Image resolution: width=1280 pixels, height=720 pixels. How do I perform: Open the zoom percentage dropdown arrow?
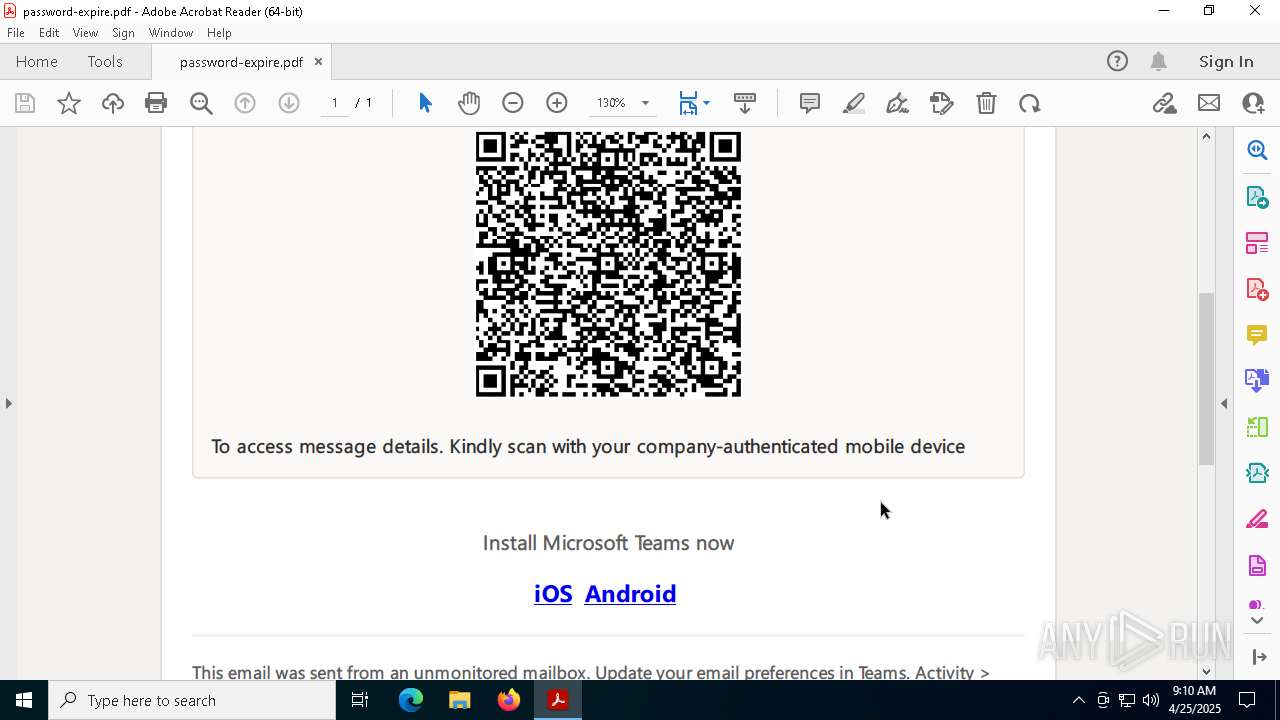645,103
